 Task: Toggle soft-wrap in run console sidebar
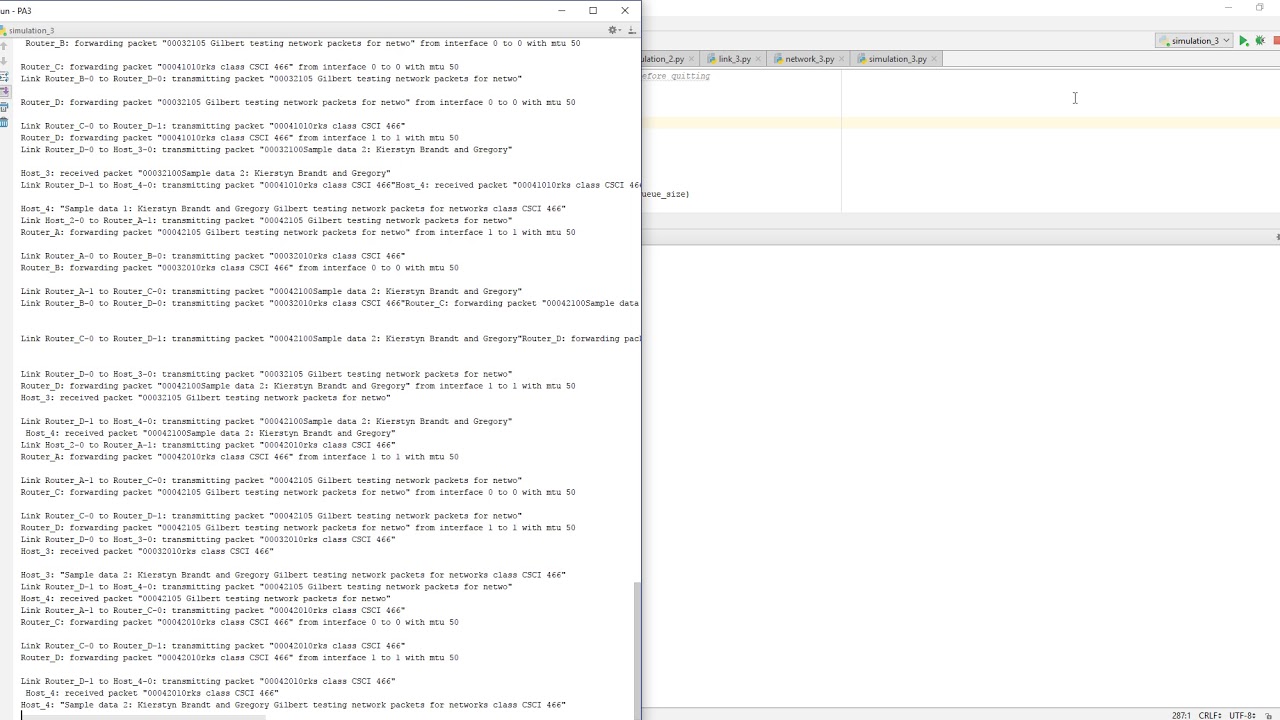[x=4, y=76]
